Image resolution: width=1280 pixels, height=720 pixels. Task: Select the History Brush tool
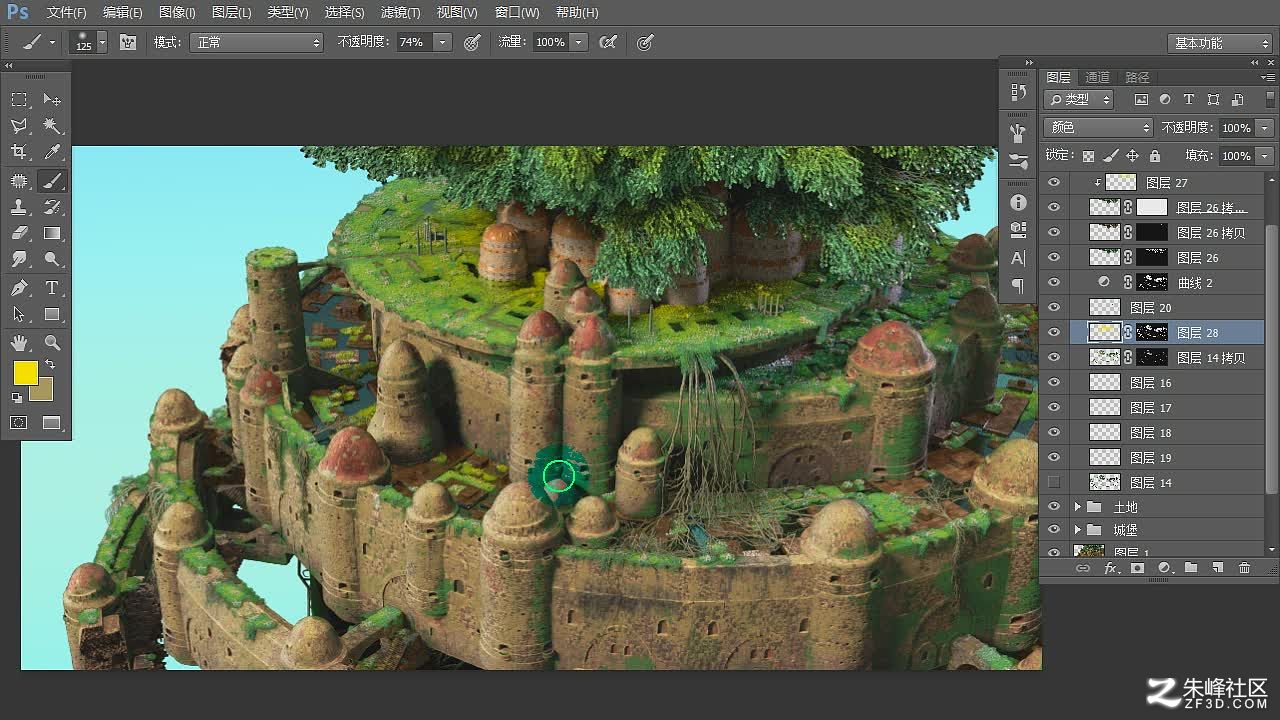point(52,207)
